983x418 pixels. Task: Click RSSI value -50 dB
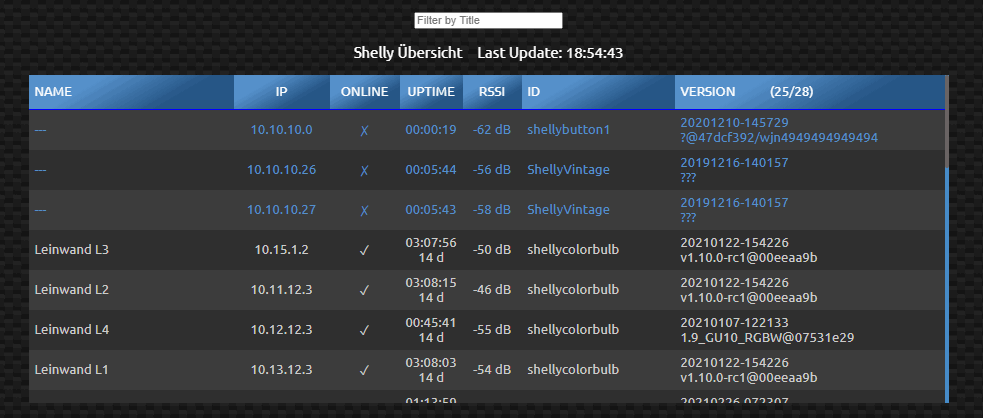(492, 250)
